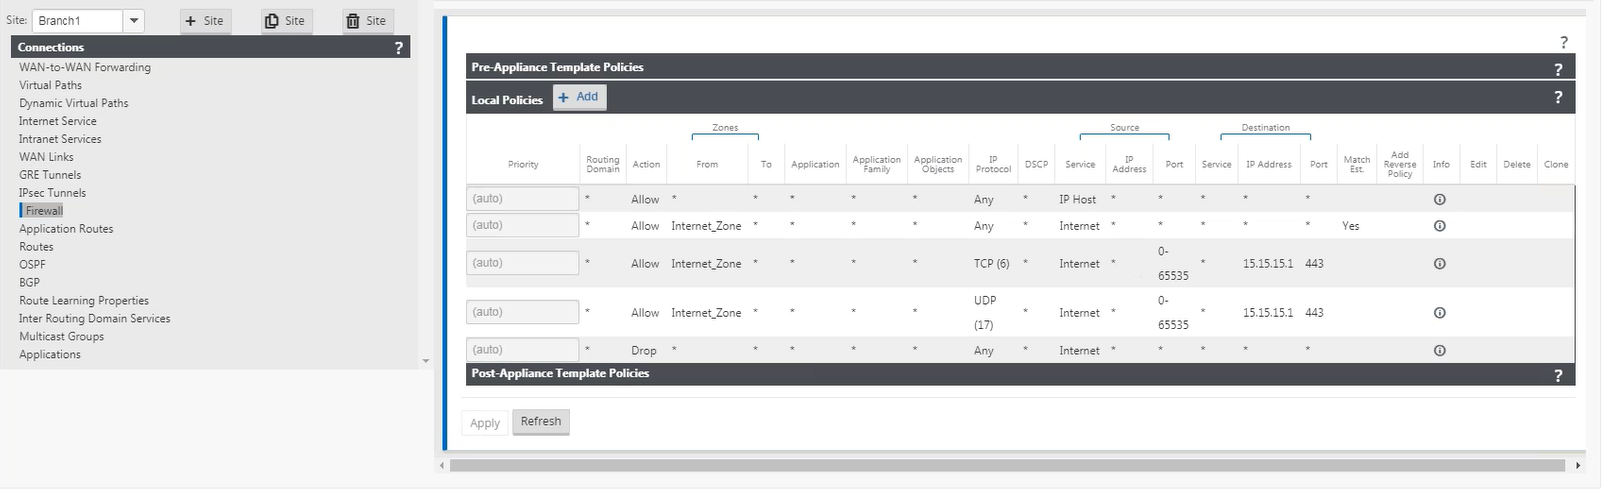This screenshot has width=1611, height=493.
Task: Click the delete Site button with trash icon
Action: [367, 21]
